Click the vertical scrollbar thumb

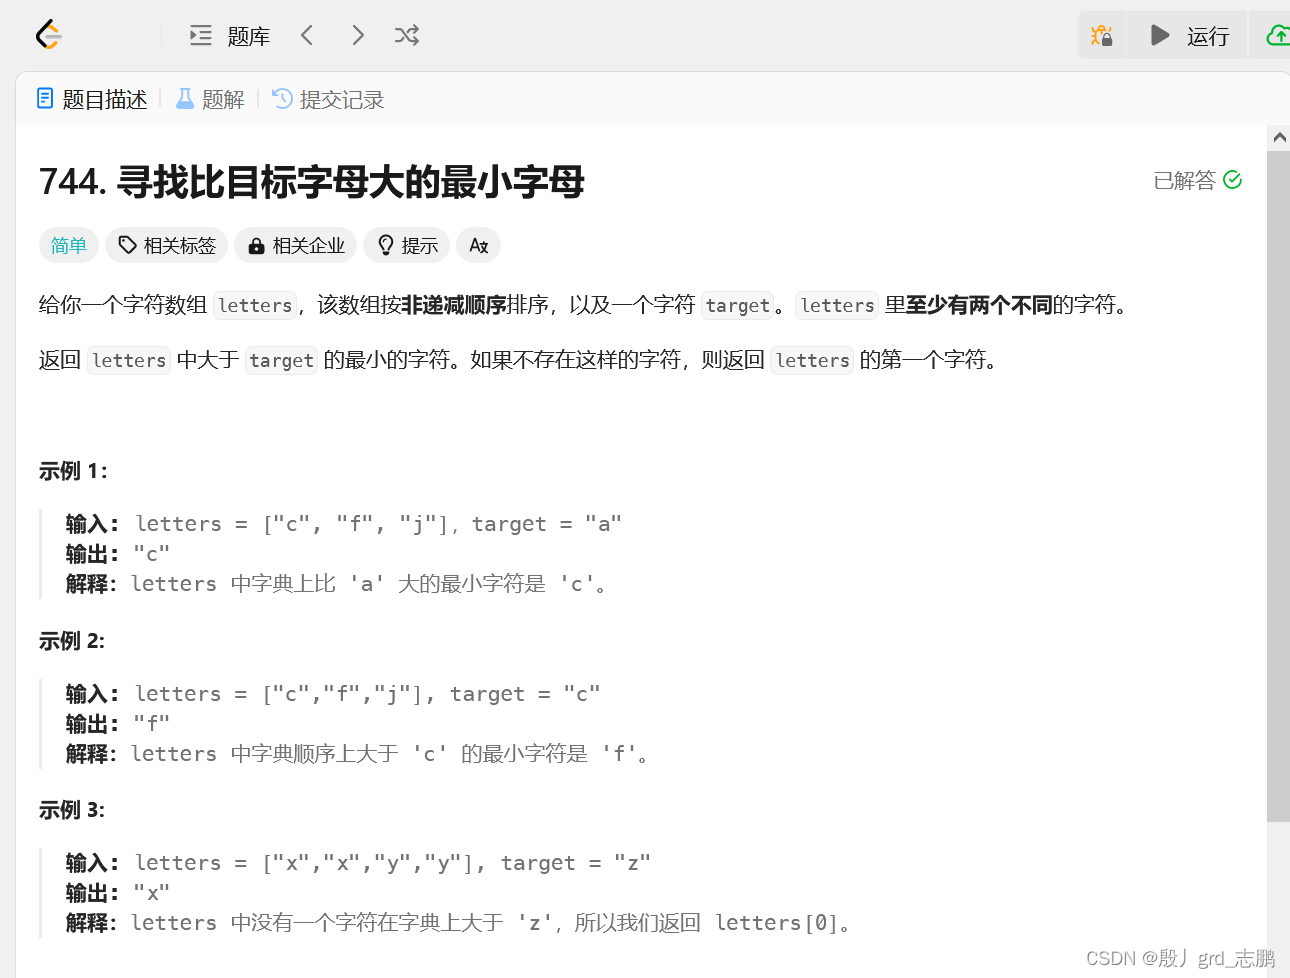(1278, 485)
